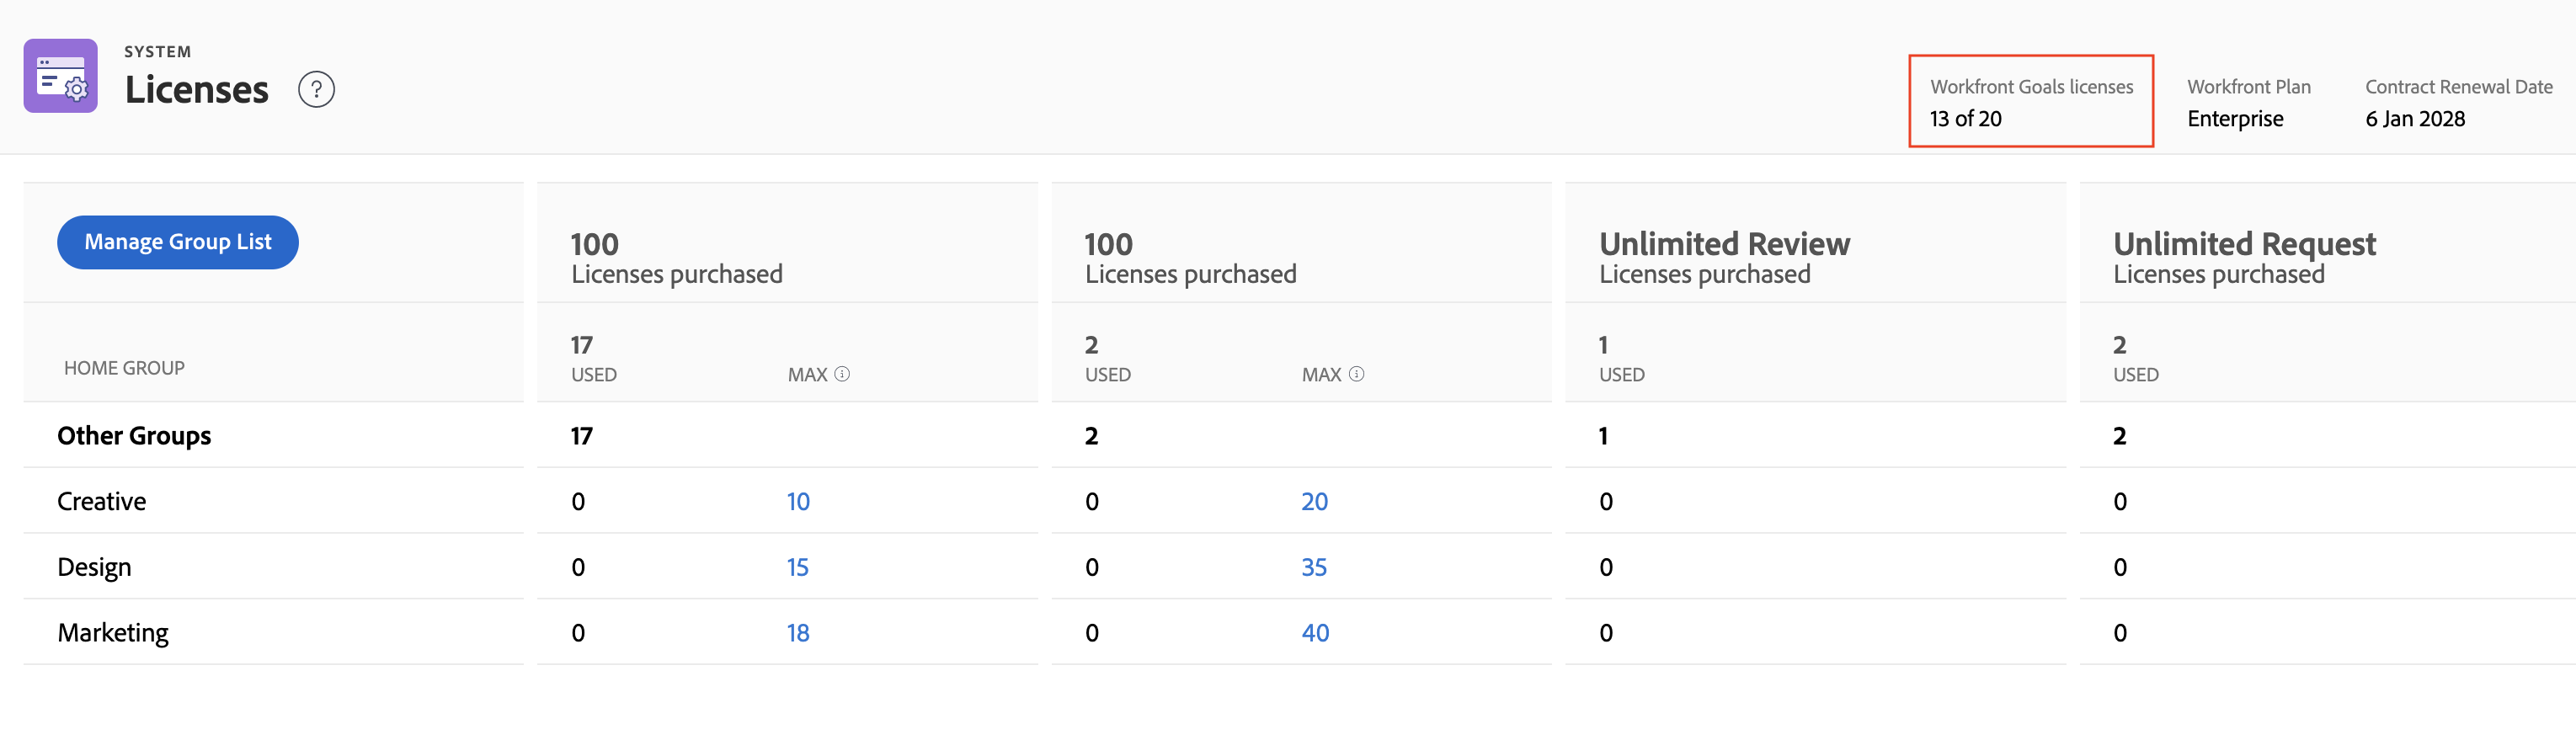This screenshot has height=740, width=2576.
Task: Select the Design home group row
Action: [94, 567]
